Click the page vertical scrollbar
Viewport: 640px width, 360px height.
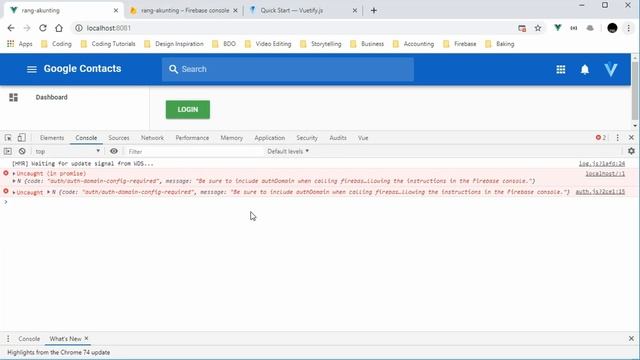coord(635,92)
